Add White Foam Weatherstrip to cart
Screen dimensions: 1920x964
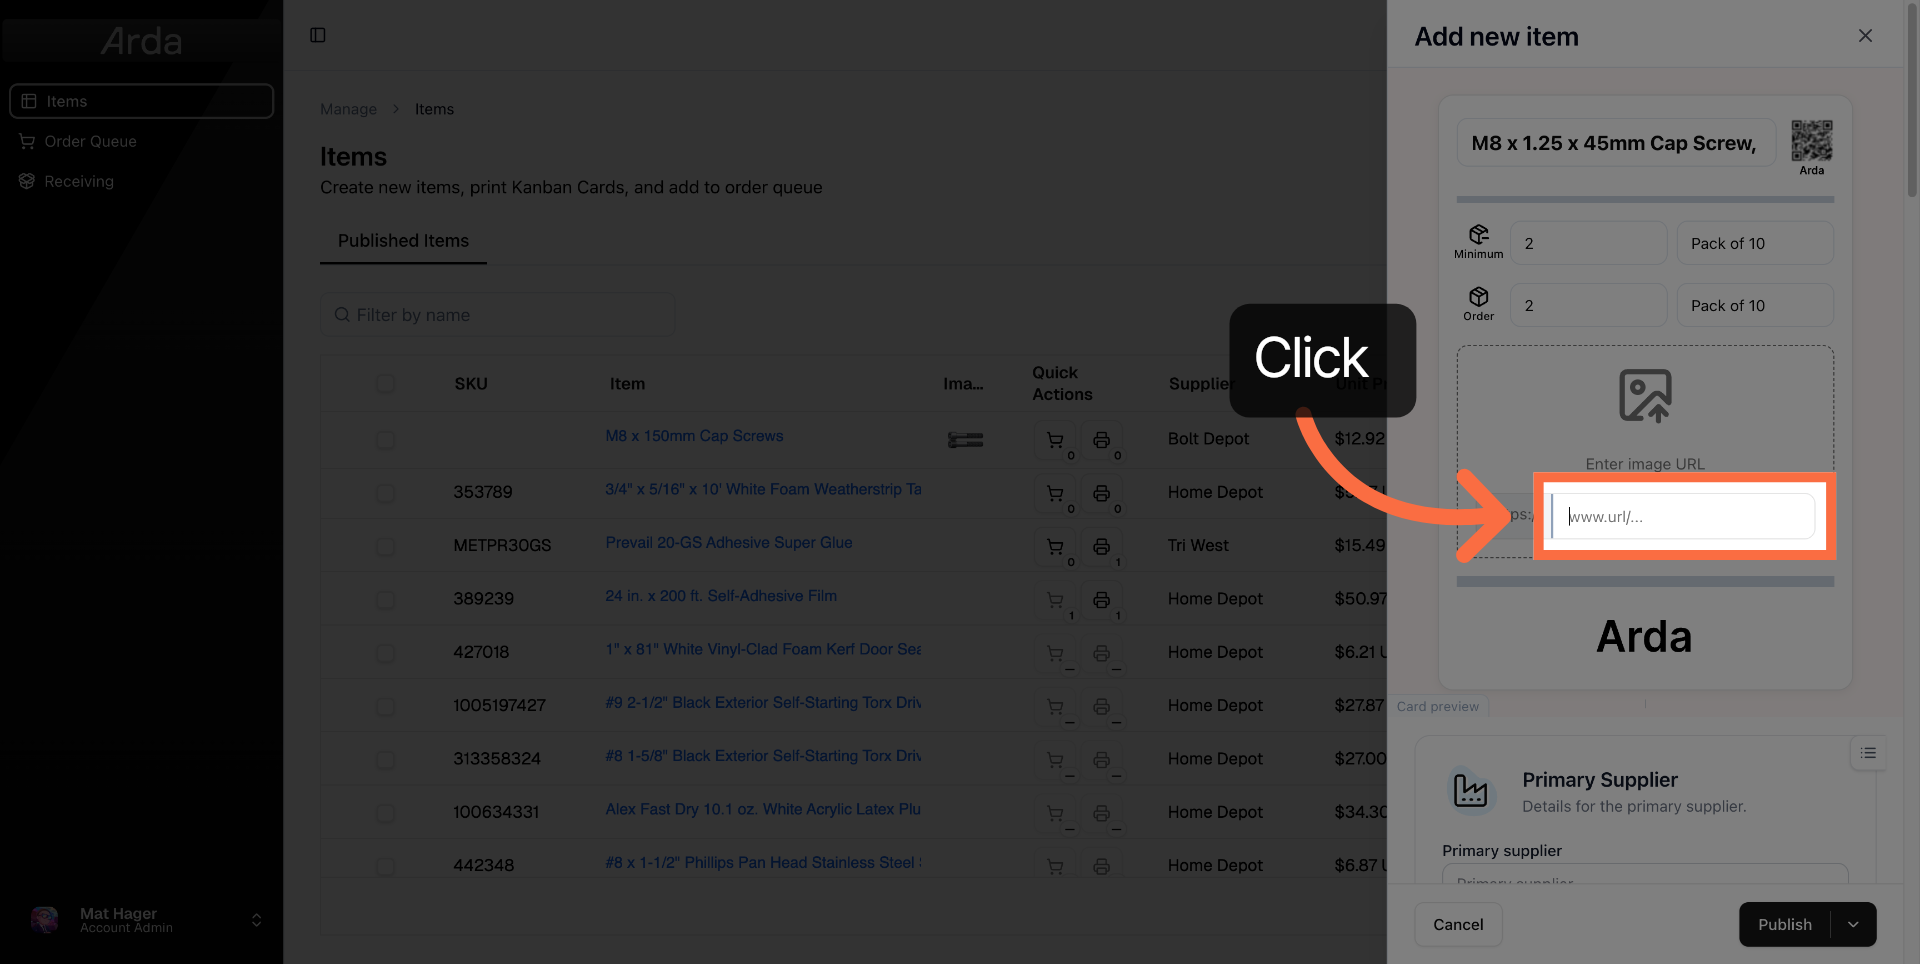pos(1055,493)
